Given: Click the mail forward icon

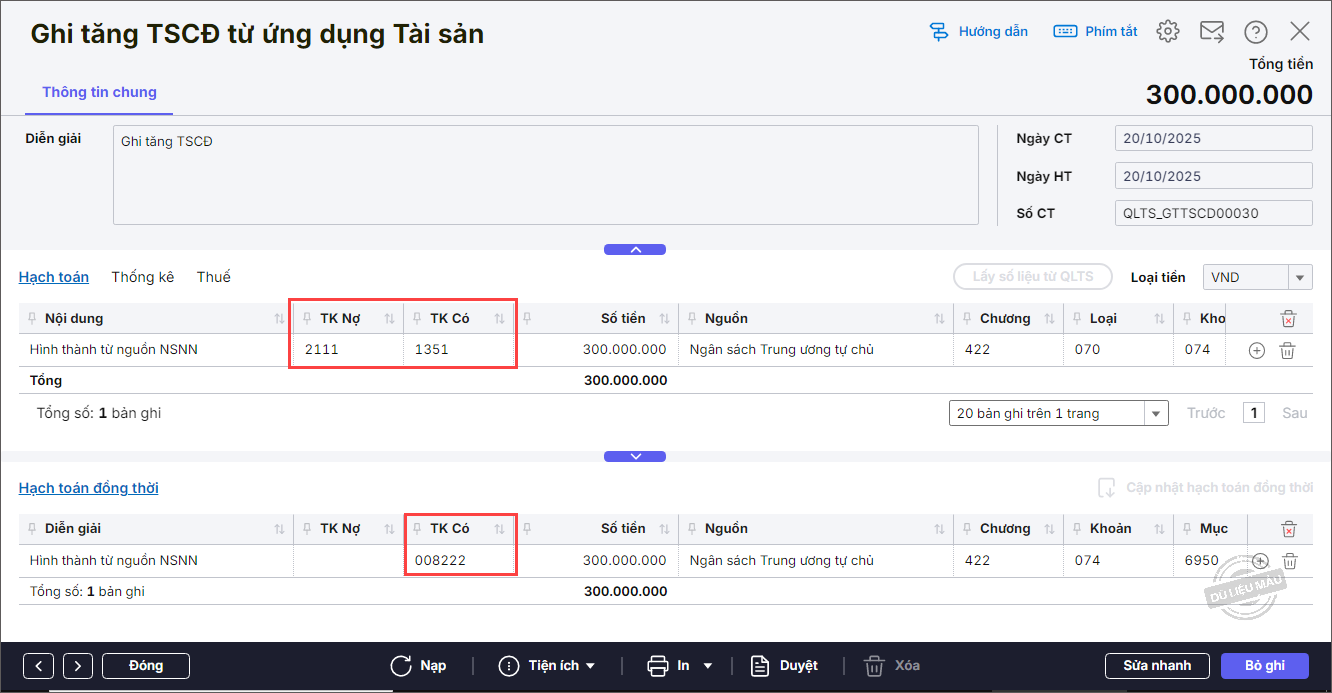Looking at the screenshot, I should point(1212,32).
